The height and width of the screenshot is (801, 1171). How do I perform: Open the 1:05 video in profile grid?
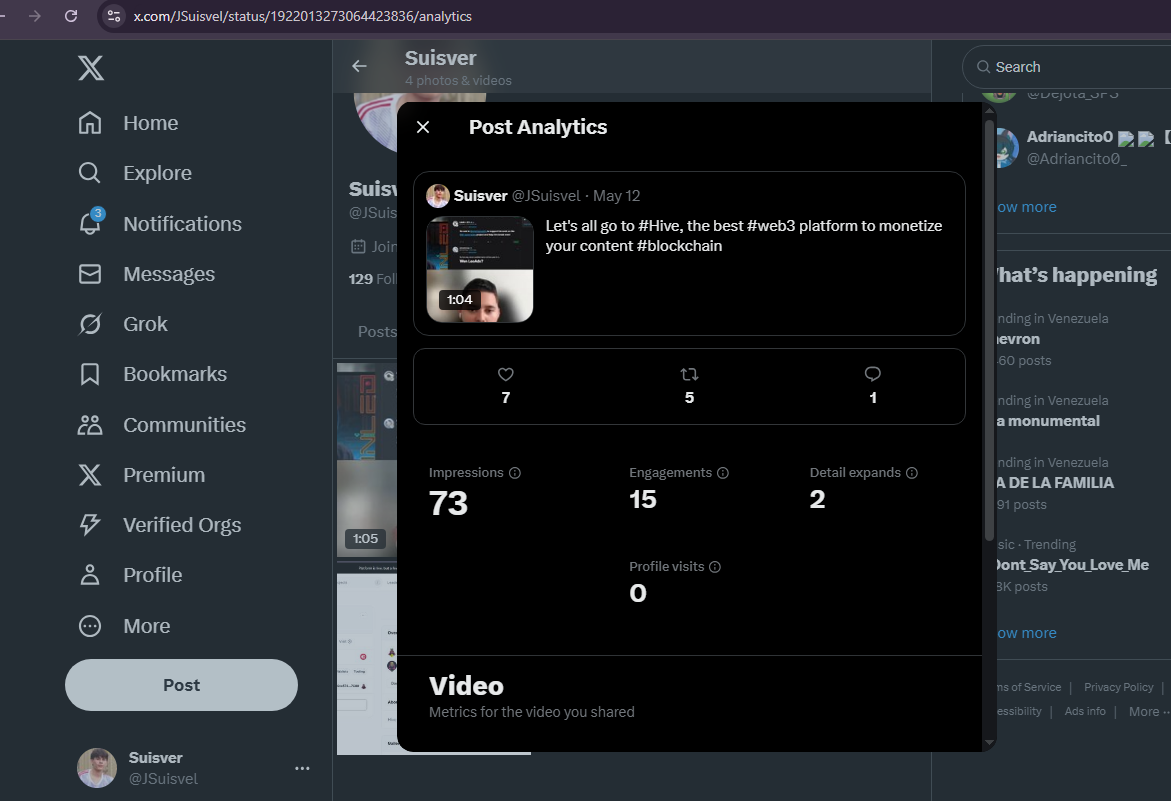tap(367, 460)
